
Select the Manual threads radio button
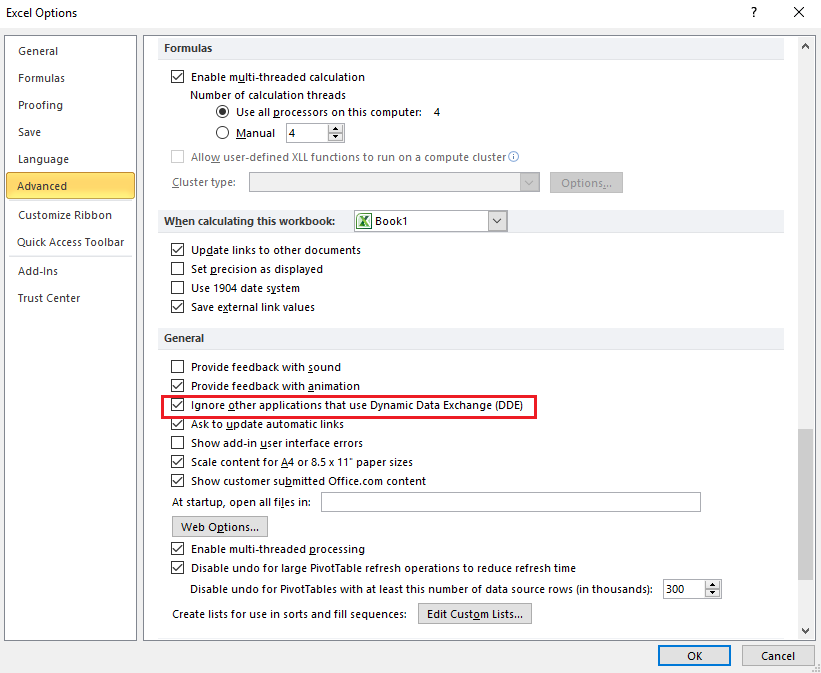[x=223, y=133]
